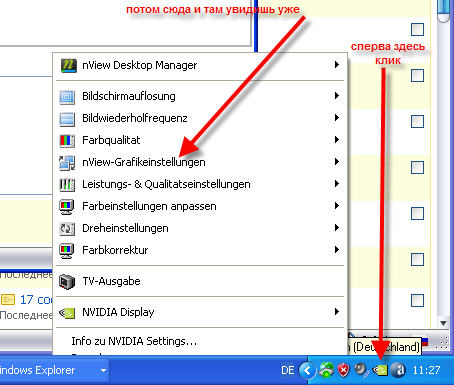Open Info zu NVIDIA Settings...
Viewport: 454px width, 385px height.
[x=200, y=341]
